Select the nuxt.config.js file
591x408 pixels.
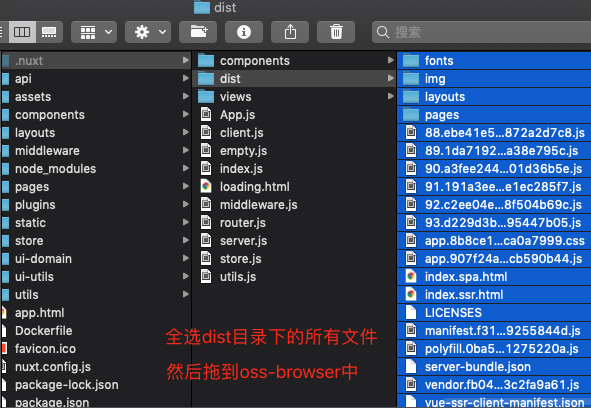pos(96,367)
